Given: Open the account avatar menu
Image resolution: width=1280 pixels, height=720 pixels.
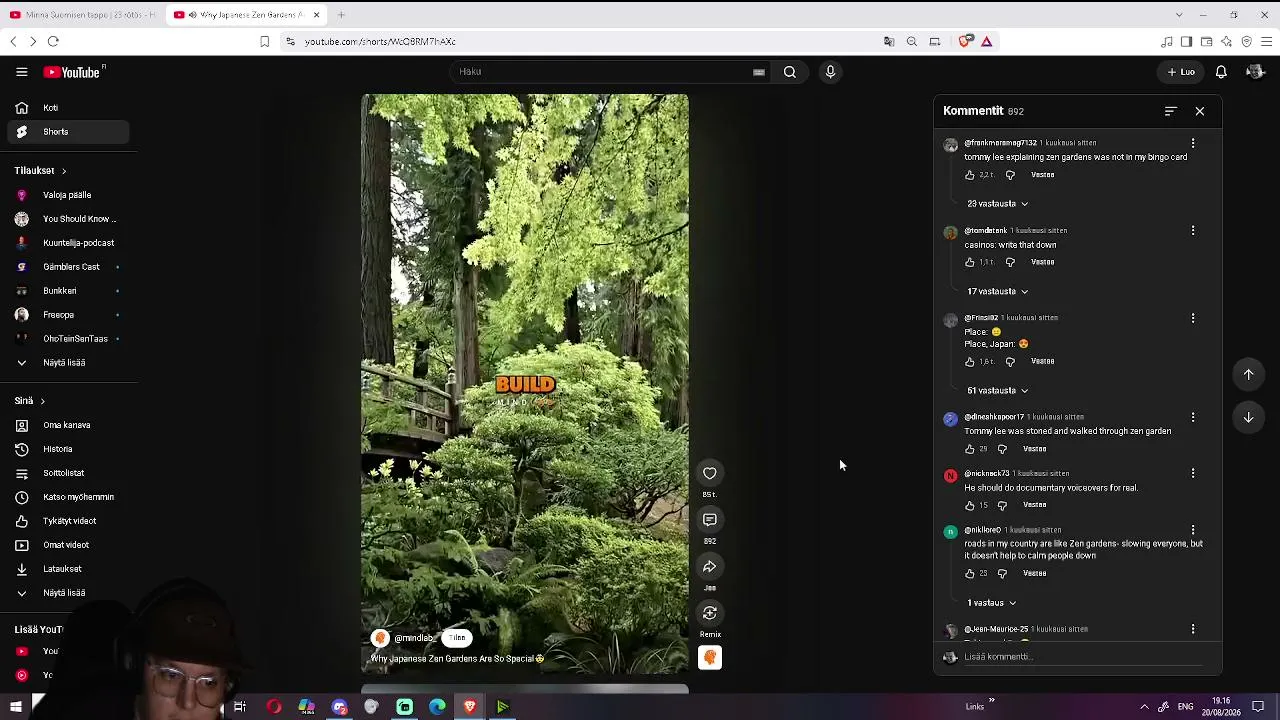Looking at the screenshot, I should 1255,72.
